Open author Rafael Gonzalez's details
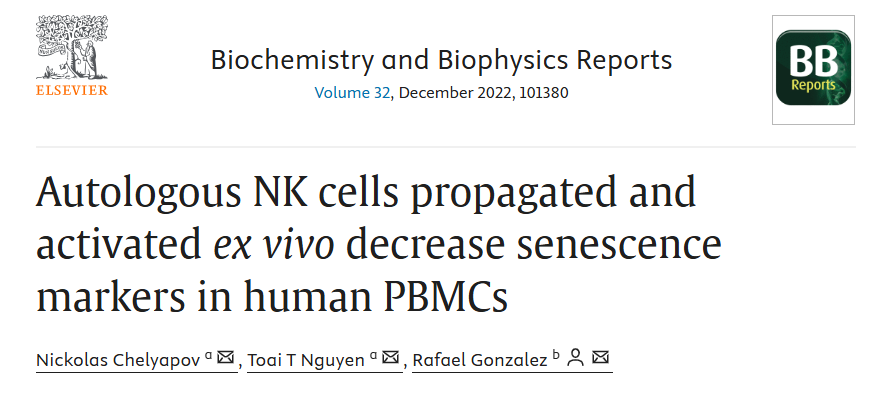 480,360
